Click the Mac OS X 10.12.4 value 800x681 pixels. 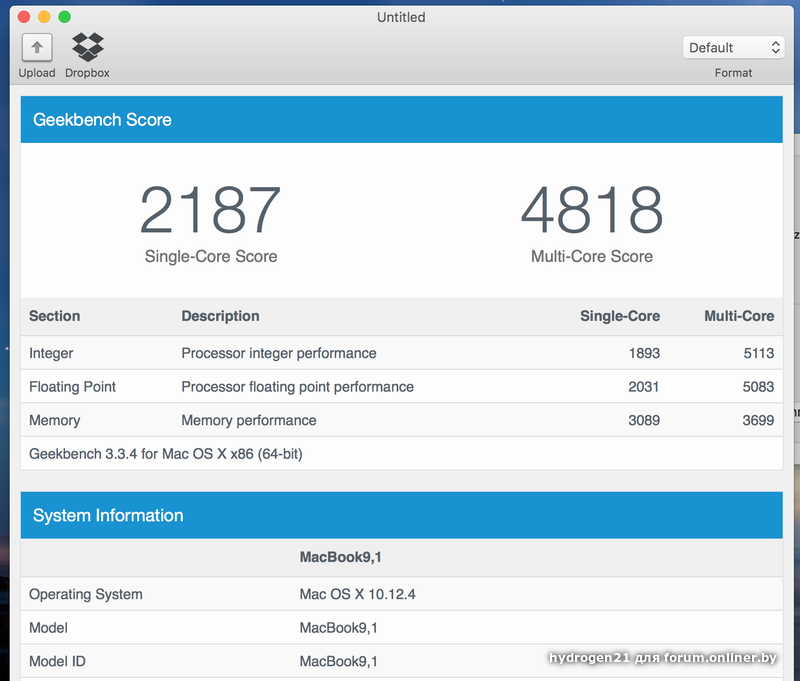click(357, 594)
